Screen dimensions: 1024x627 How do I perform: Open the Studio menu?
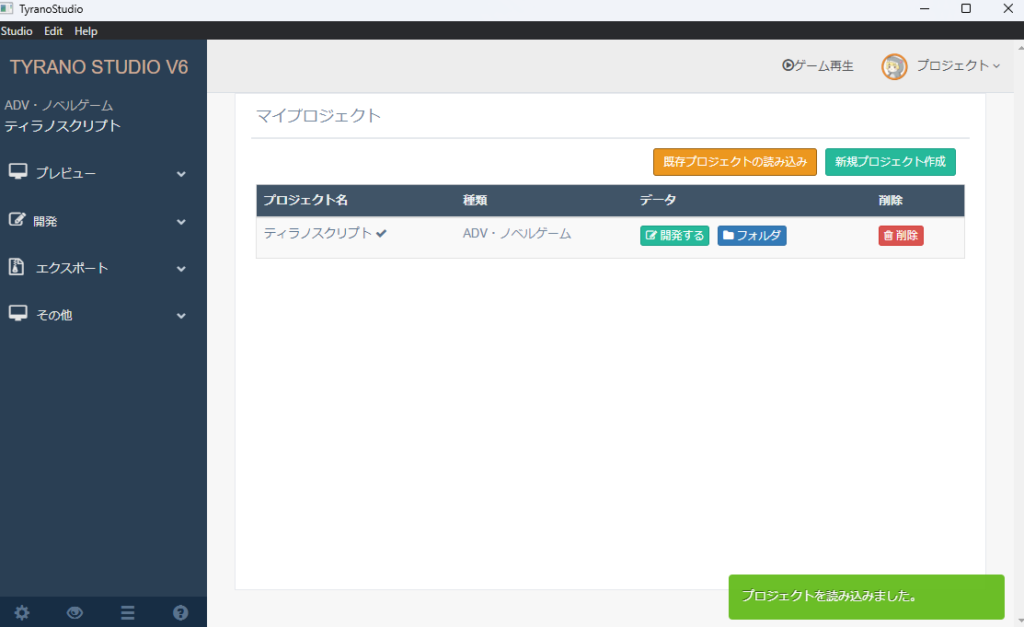pos(17,31)
